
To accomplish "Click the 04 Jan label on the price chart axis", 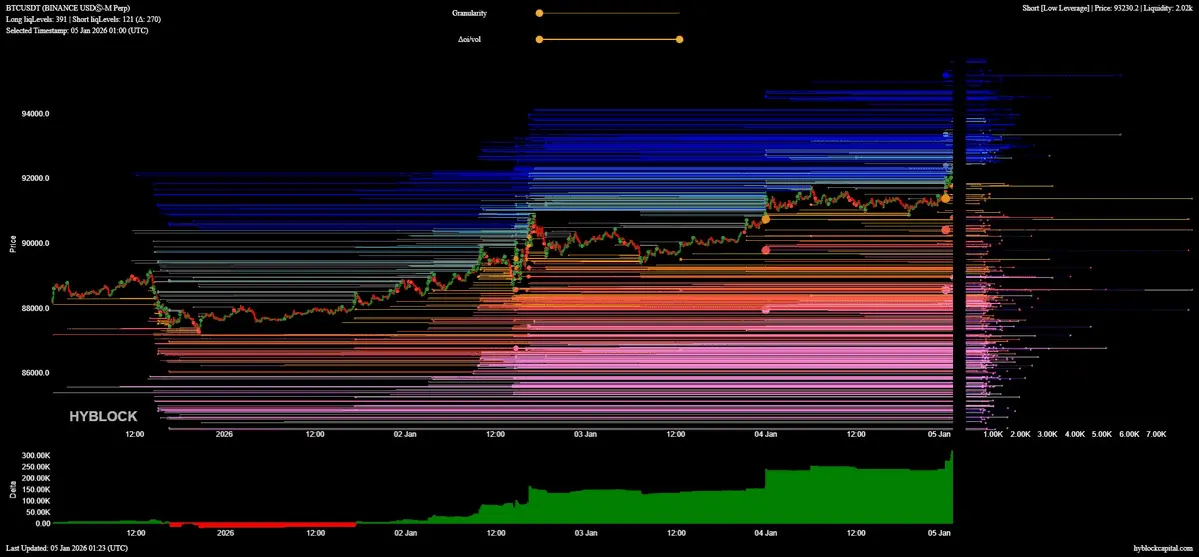I will pyautogui.click(x=765, y=434).
